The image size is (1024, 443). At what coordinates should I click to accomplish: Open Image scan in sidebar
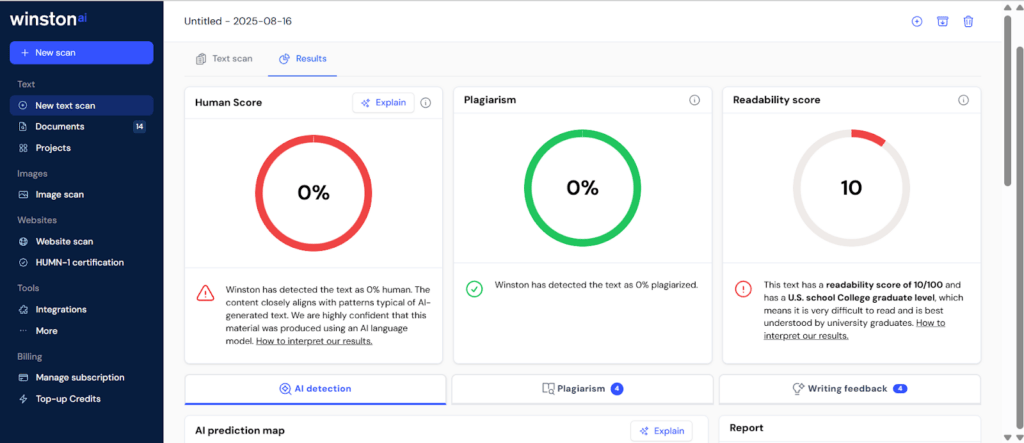pos(59,194)
